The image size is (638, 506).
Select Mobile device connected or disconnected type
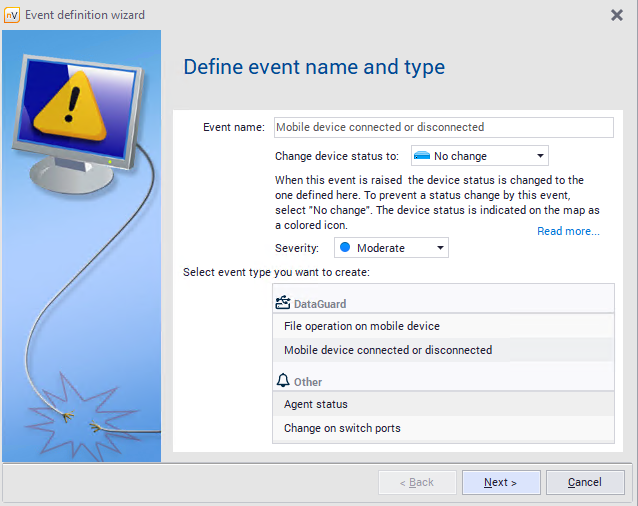(388, 350)
